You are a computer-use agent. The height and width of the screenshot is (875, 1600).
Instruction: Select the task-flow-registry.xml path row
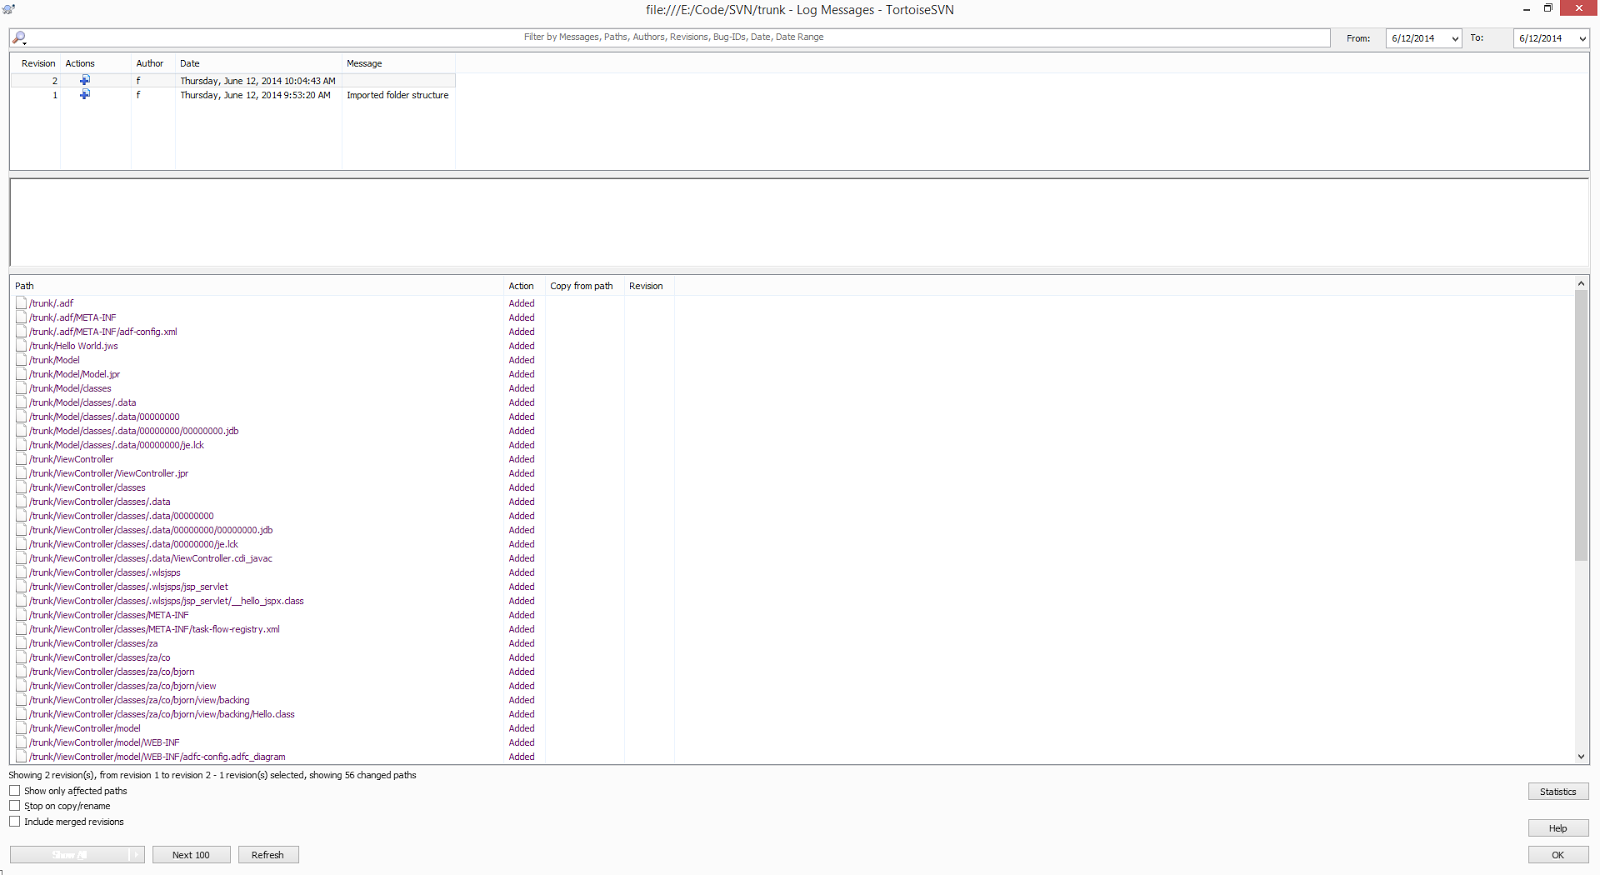coord(154,629)
